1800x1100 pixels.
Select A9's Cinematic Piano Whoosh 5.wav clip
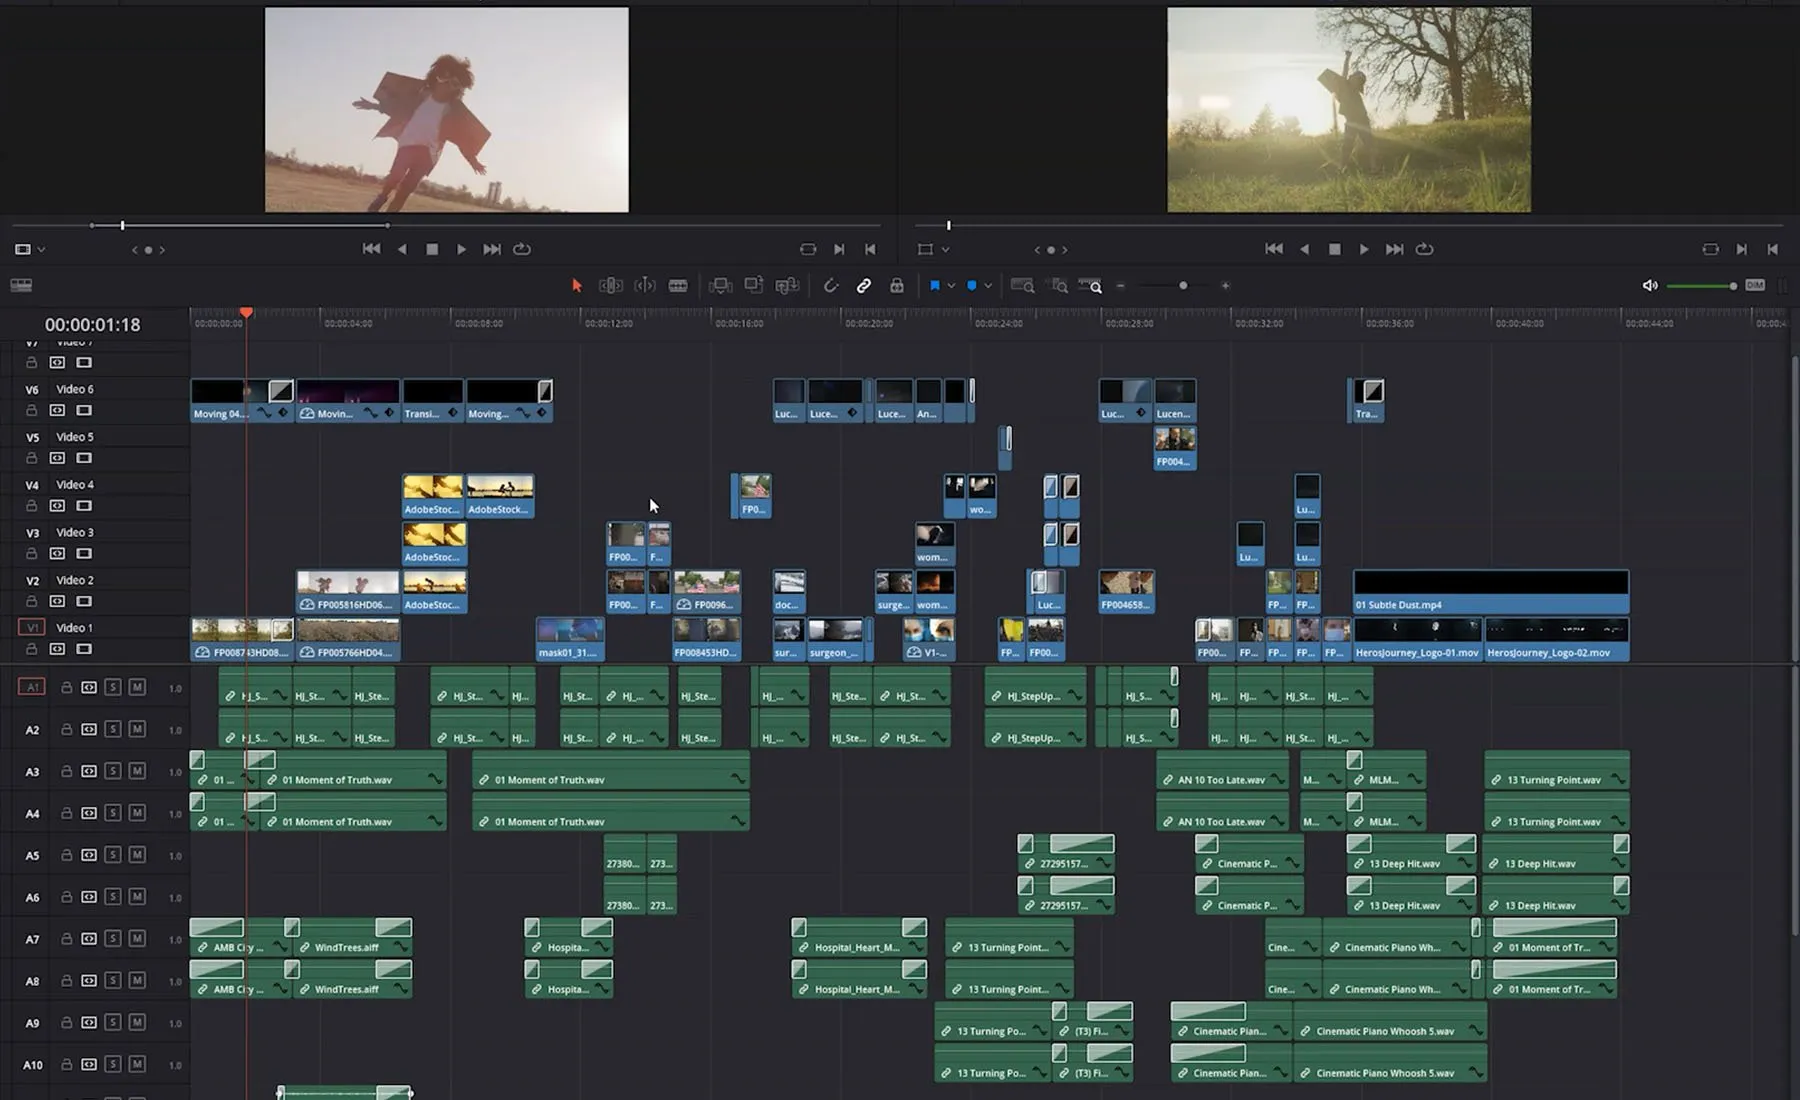1390,1023
